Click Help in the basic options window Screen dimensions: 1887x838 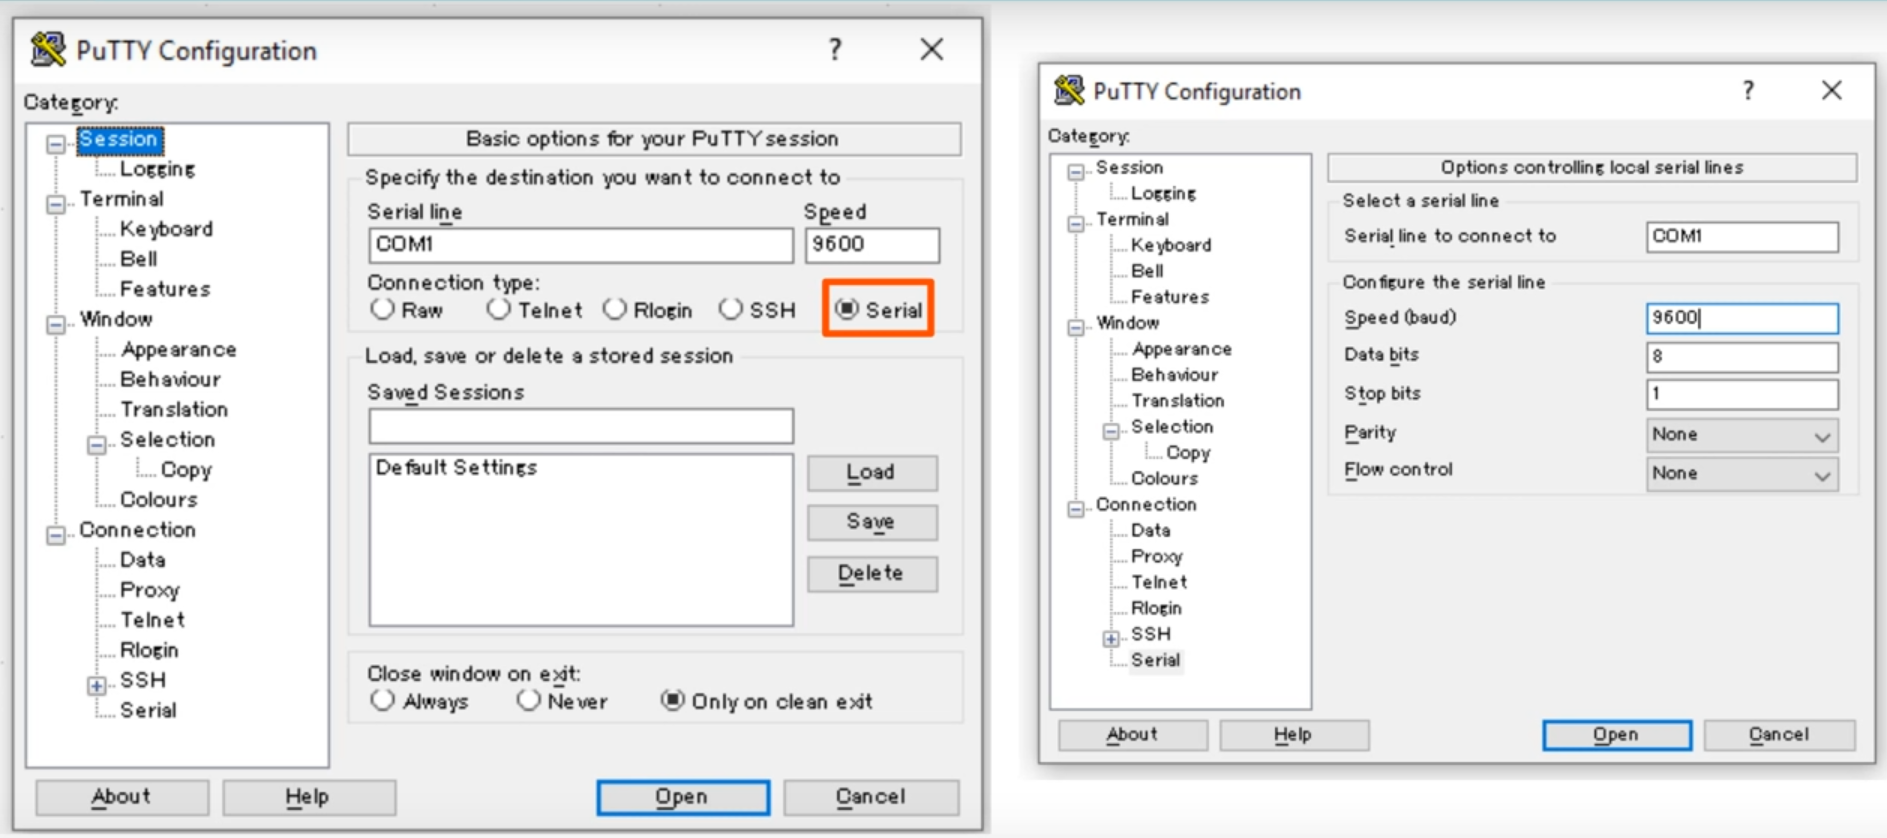pyautogui.click(x=309, y=797)
